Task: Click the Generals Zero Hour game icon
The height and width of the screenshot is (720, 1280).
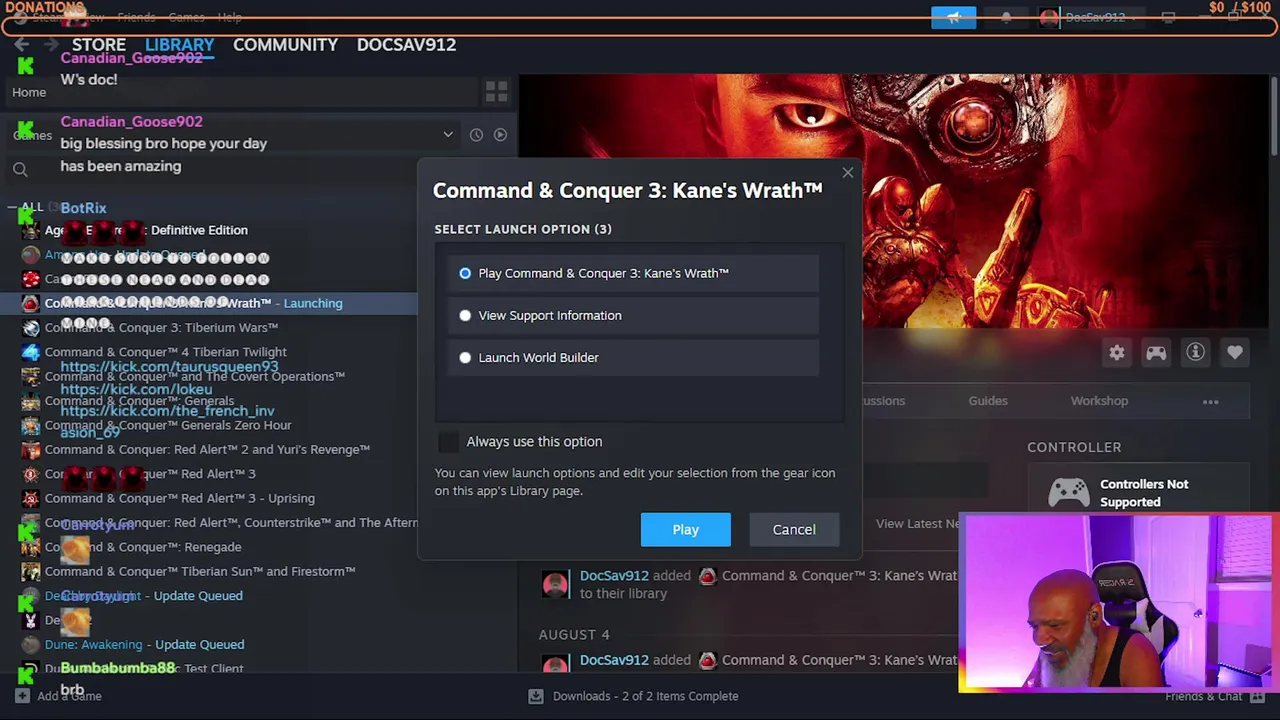Action: [x=31, y=425]
